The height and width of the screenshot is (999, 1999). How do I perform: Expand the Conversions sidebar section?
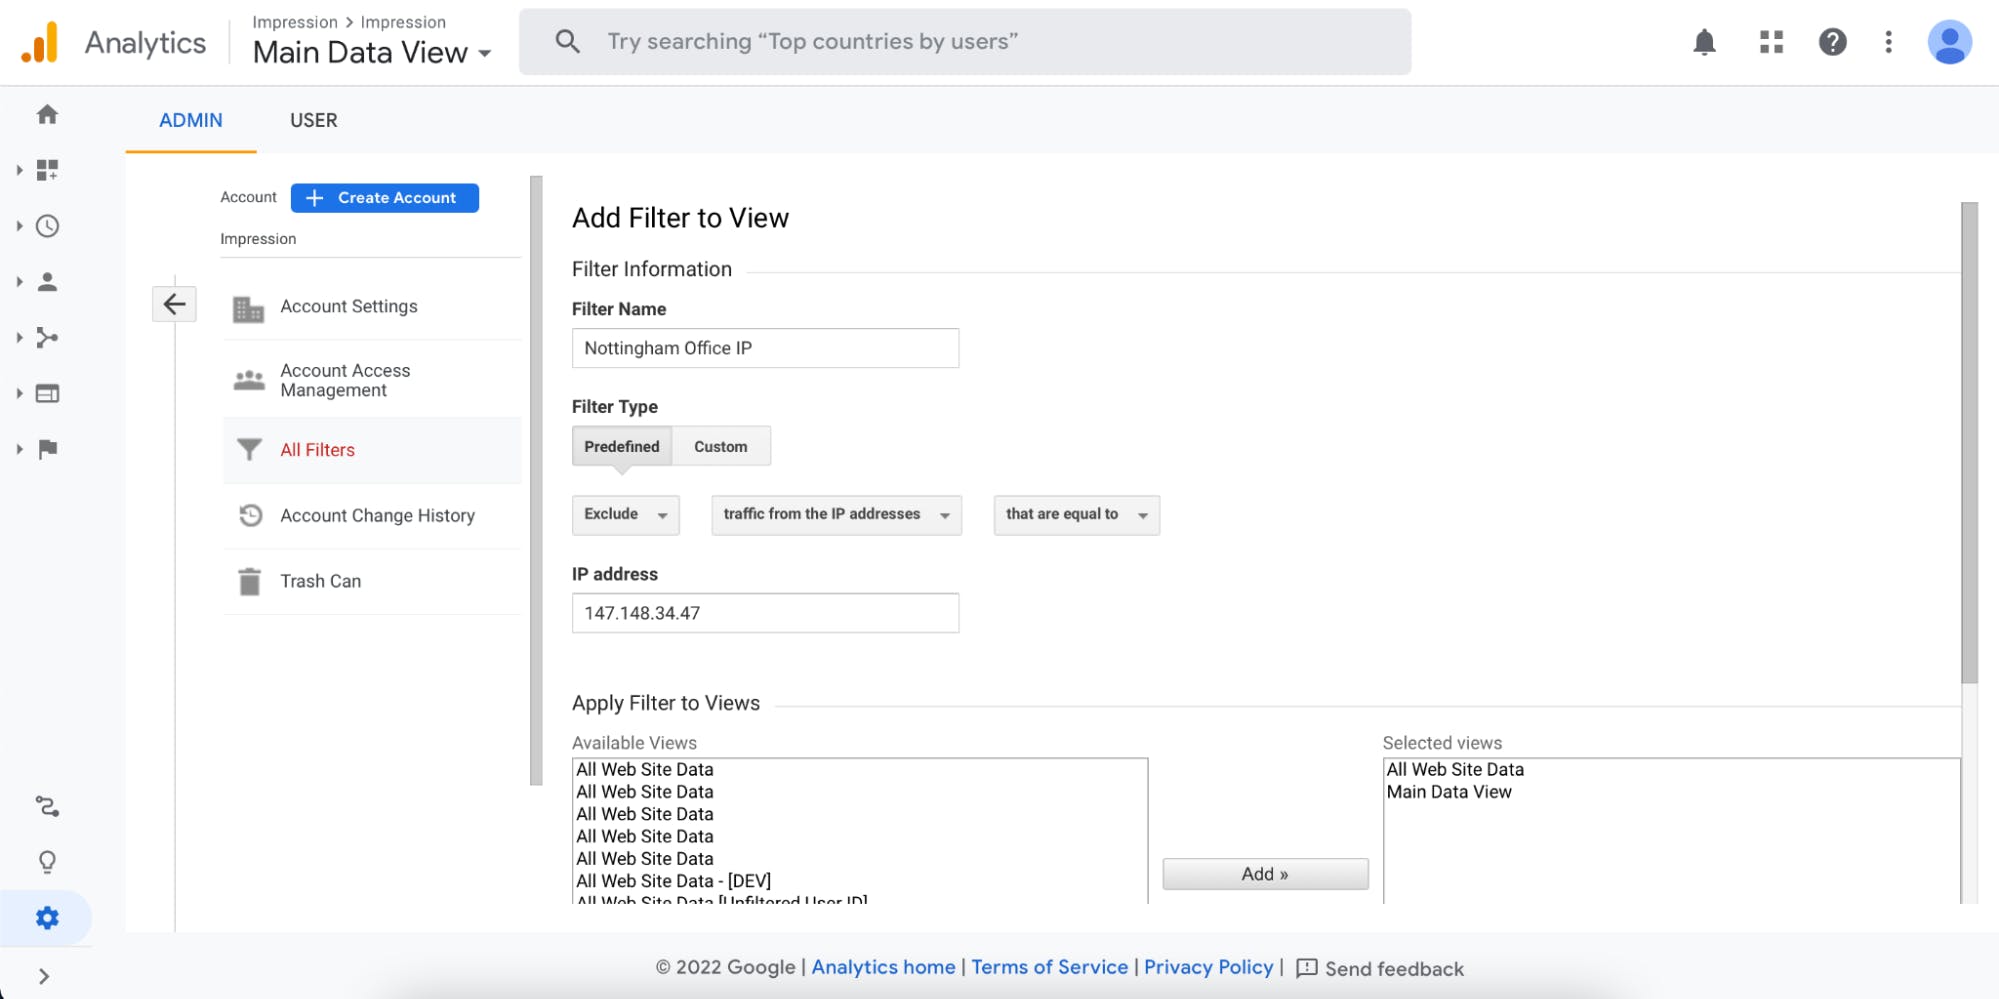[19, 449]
